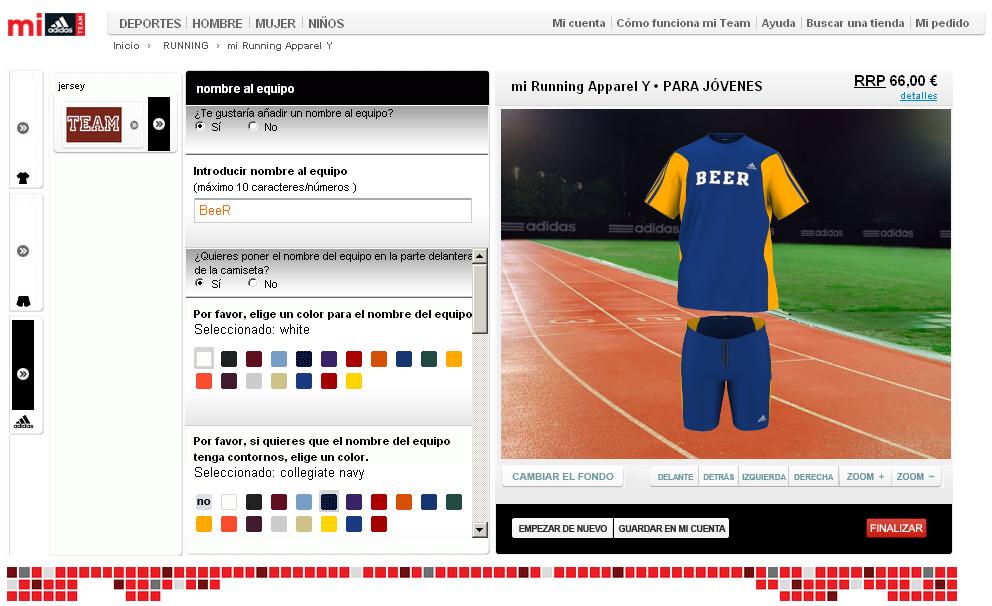
Task: Open Mi pedido
Action: point(942,23)
